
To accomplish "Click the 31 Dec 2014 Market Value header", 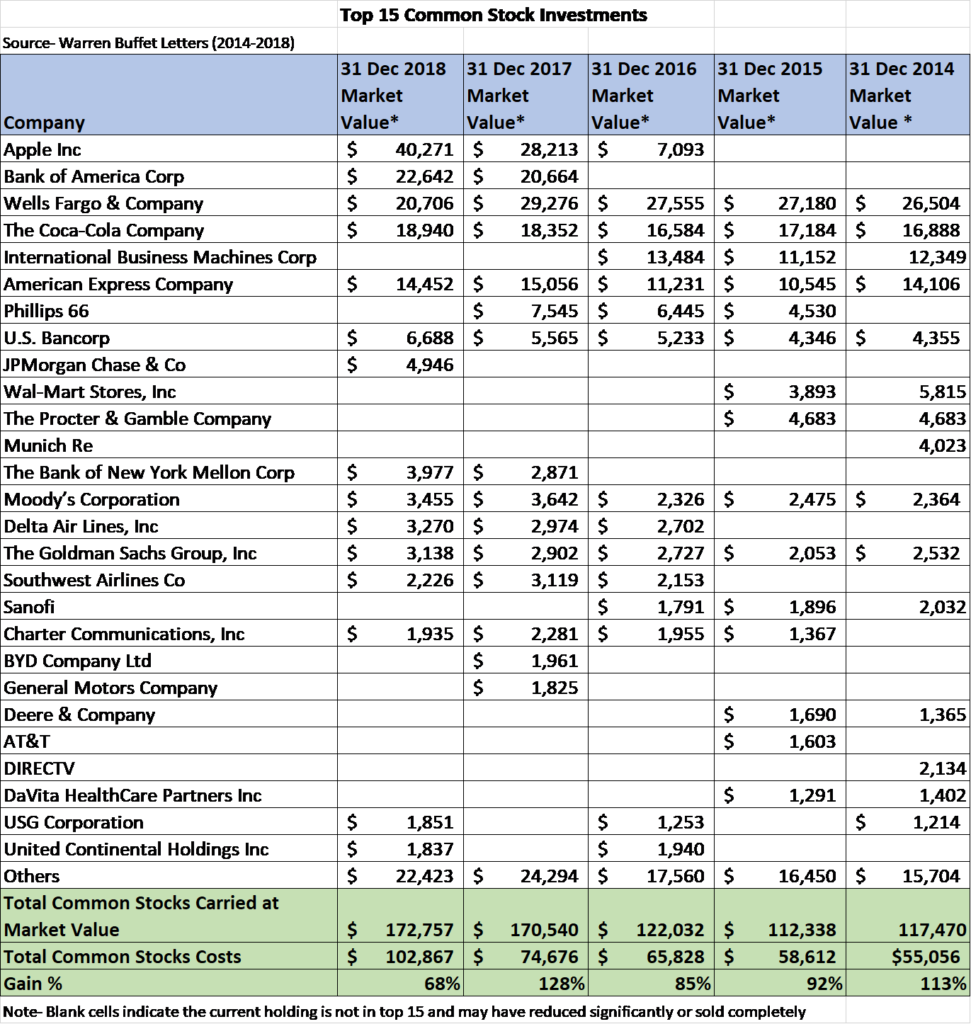I will (906, 95).
